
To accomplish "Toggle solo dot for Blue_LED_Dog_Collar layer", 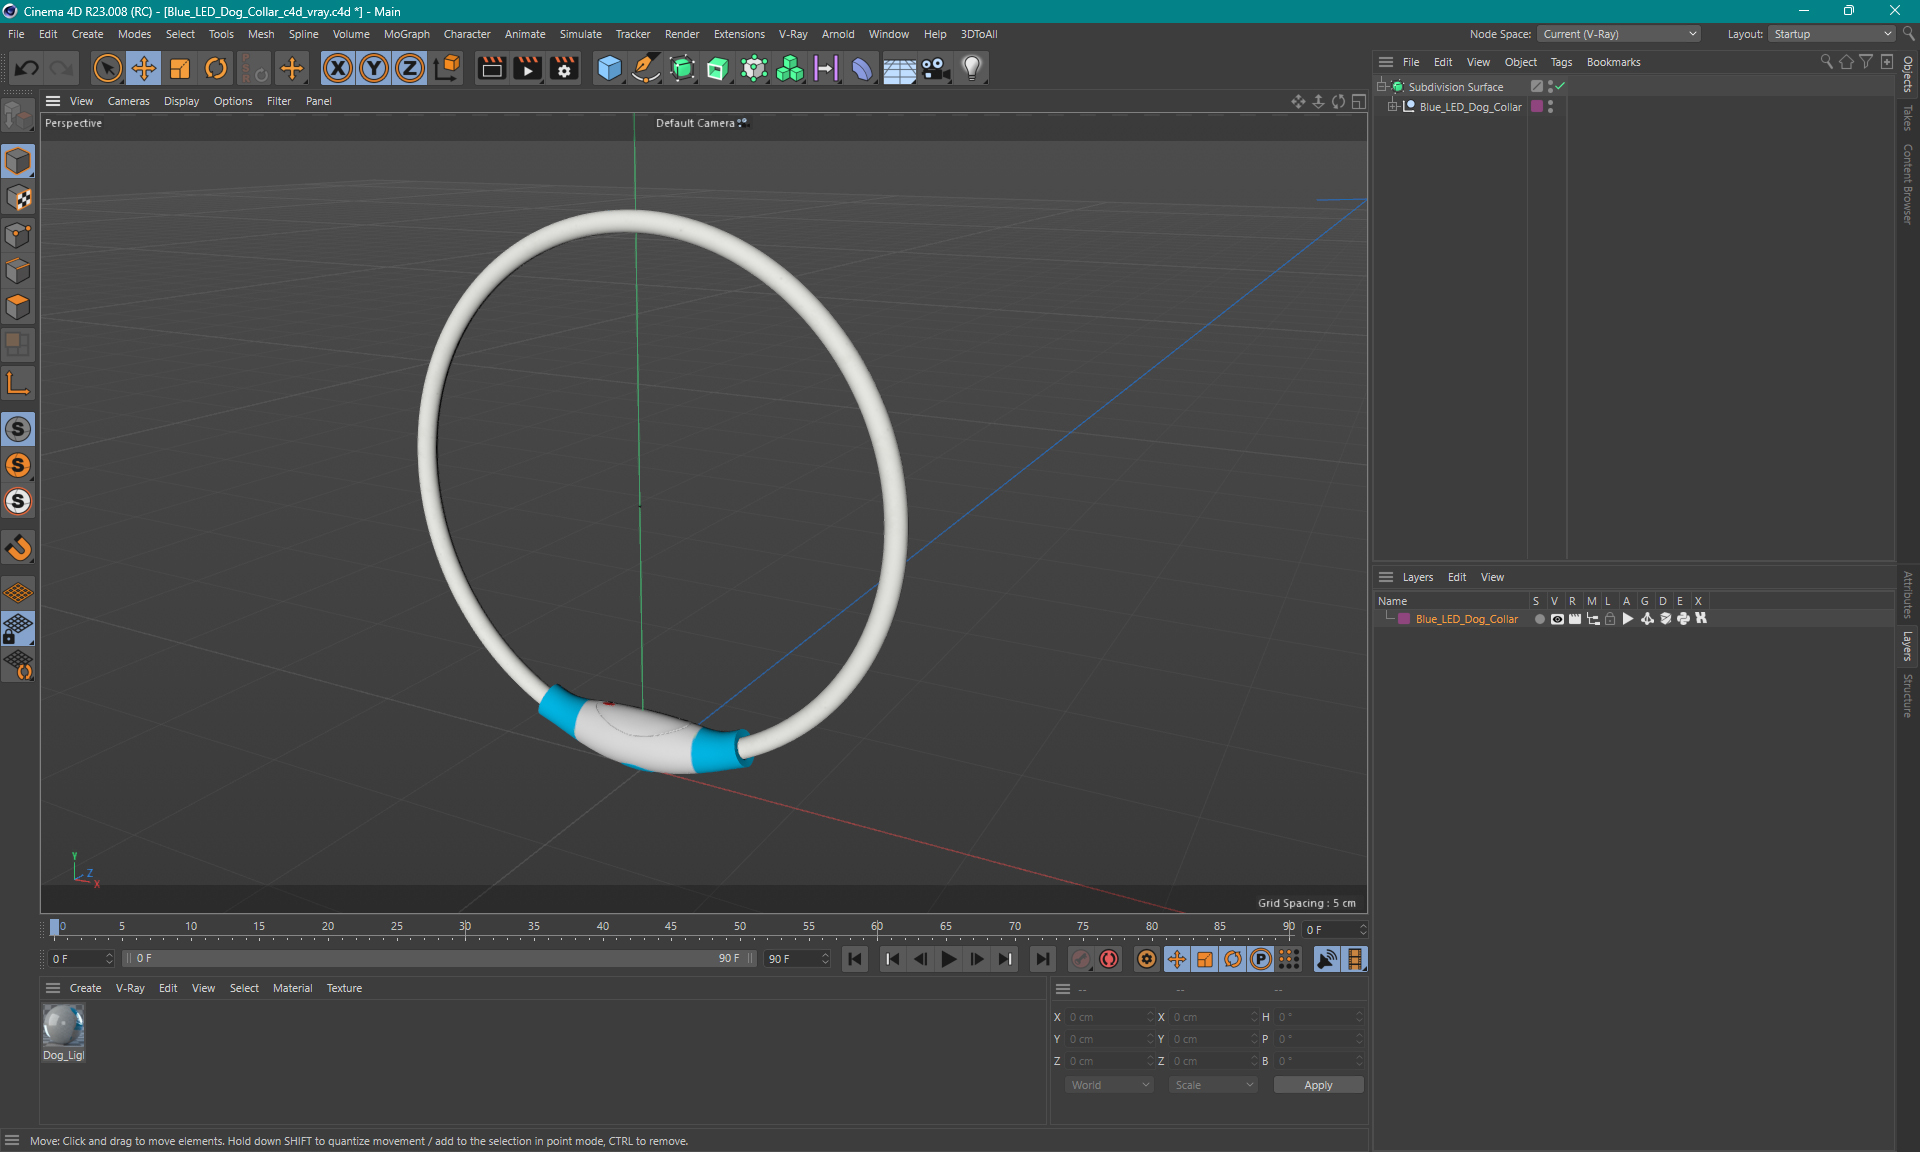I will pyautogui.click(x=1540, y=619).
